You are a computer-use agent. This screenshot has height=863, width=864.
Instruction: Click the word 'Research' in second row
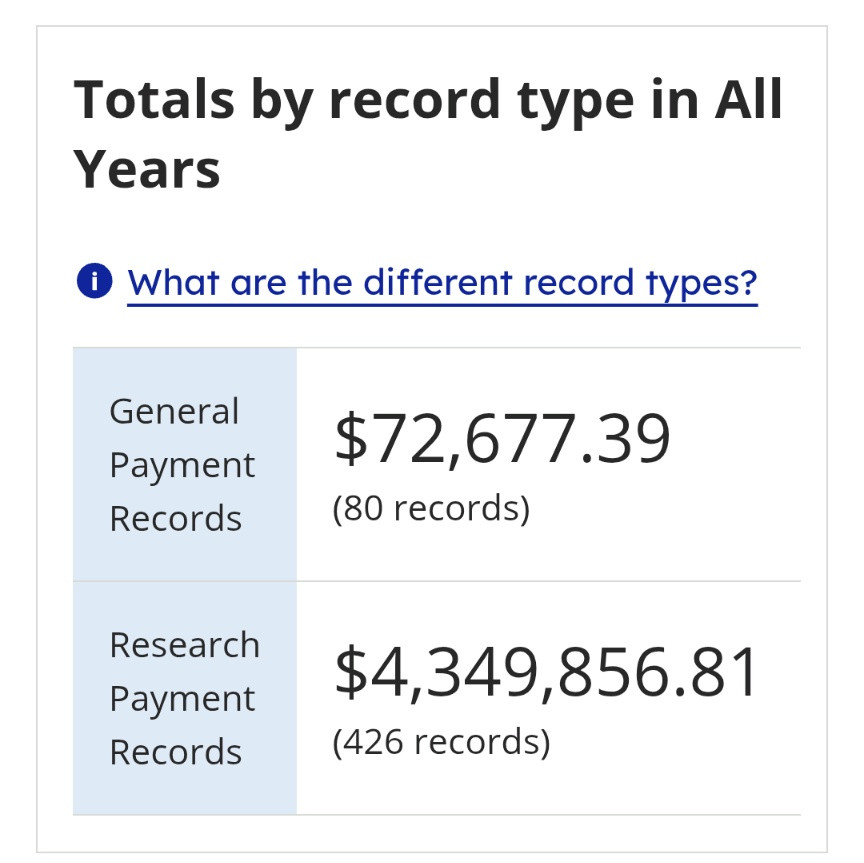pos(185,645)
